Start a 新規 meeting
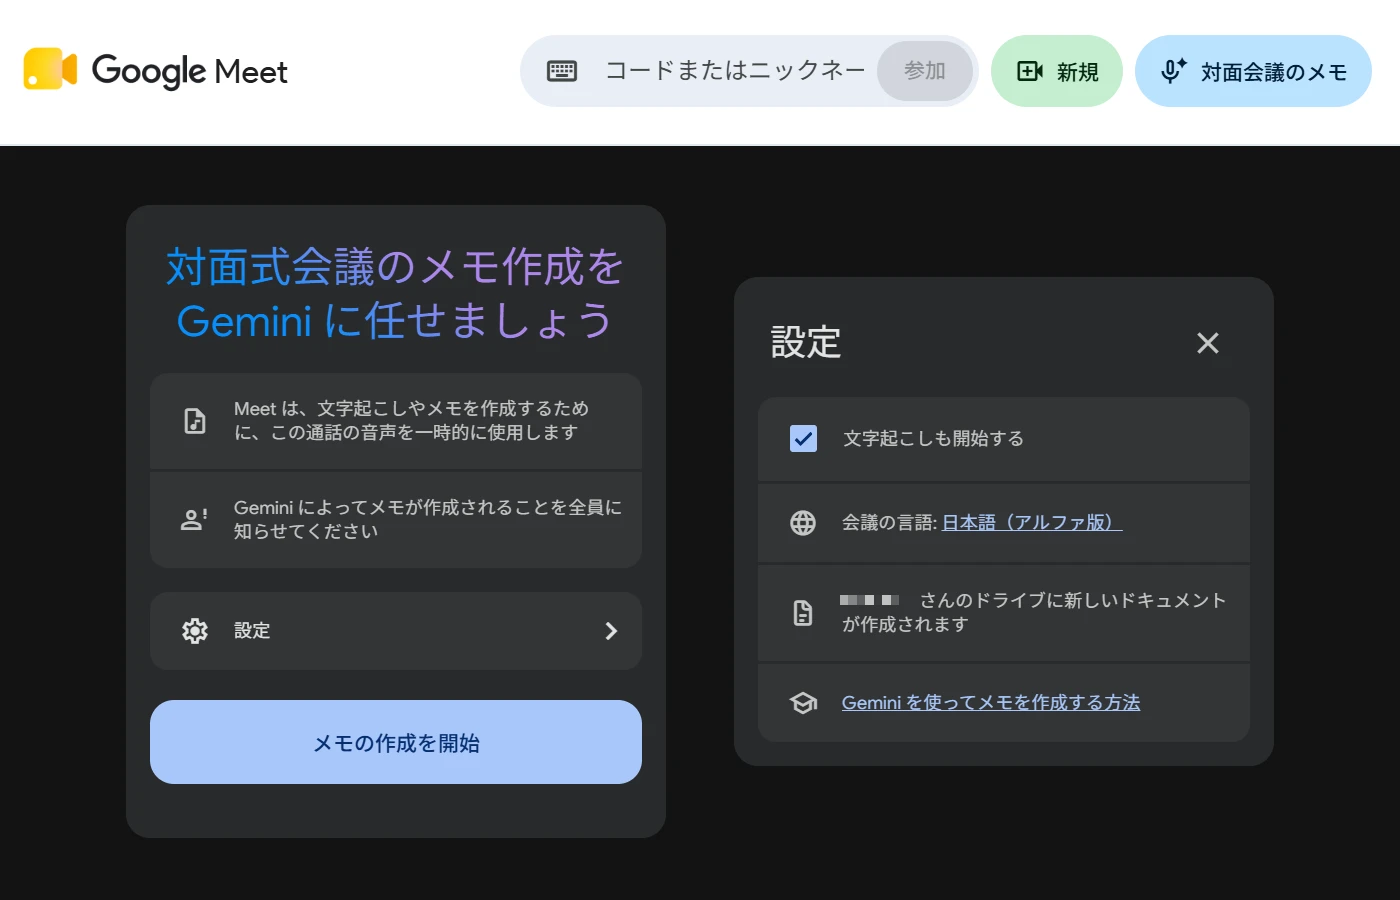 (1057, 71)
